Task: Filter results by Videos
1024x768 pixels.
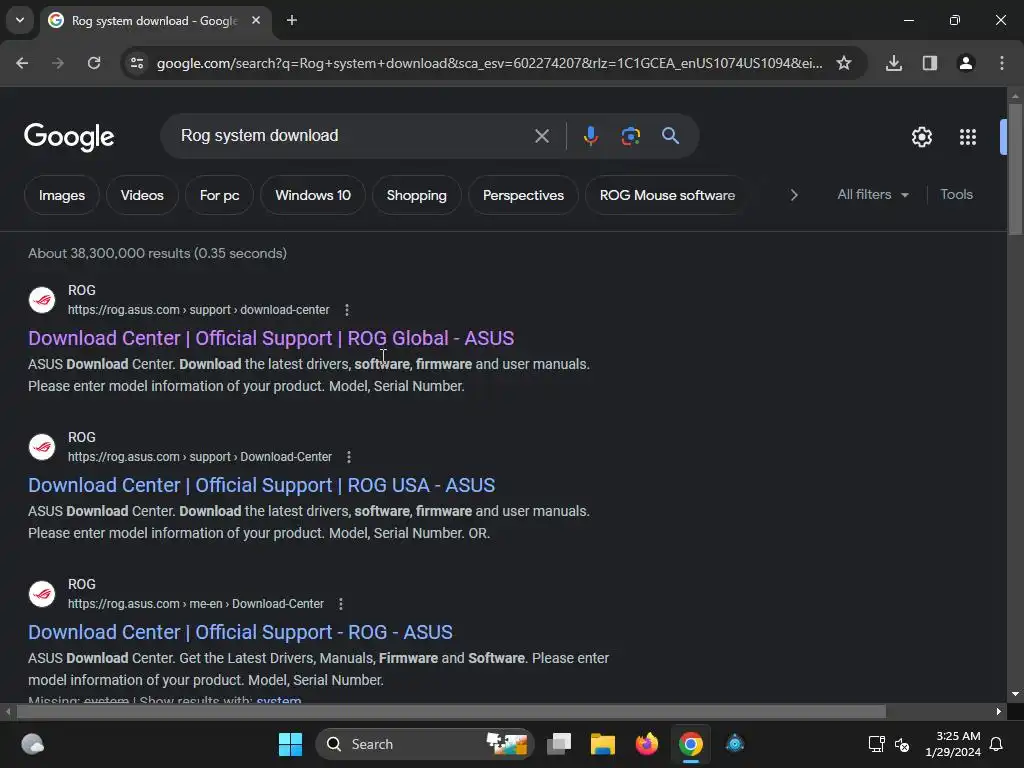Action: point(142,195)
